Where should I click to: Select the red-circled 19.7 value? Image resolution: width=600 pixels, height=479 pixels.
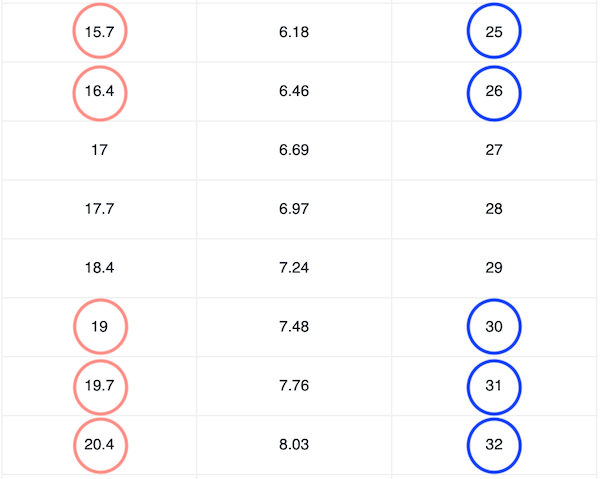coord(100,386)
